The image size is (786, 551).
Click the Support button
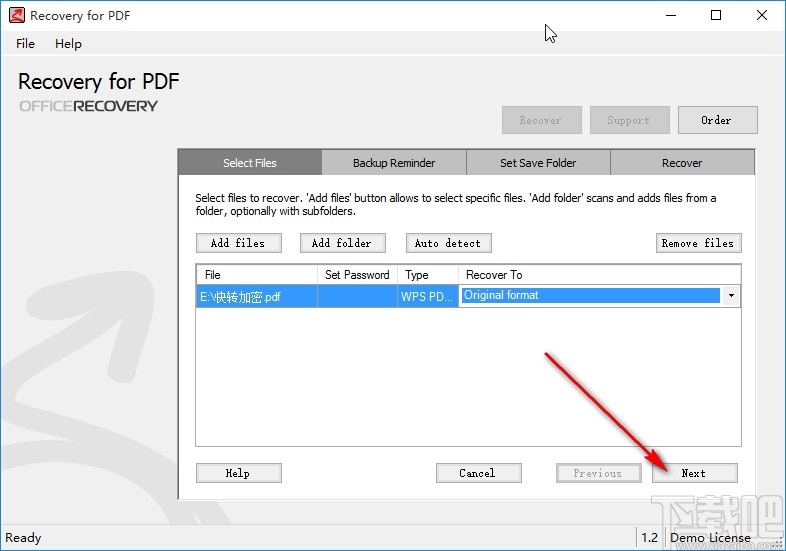coord(629,120)
